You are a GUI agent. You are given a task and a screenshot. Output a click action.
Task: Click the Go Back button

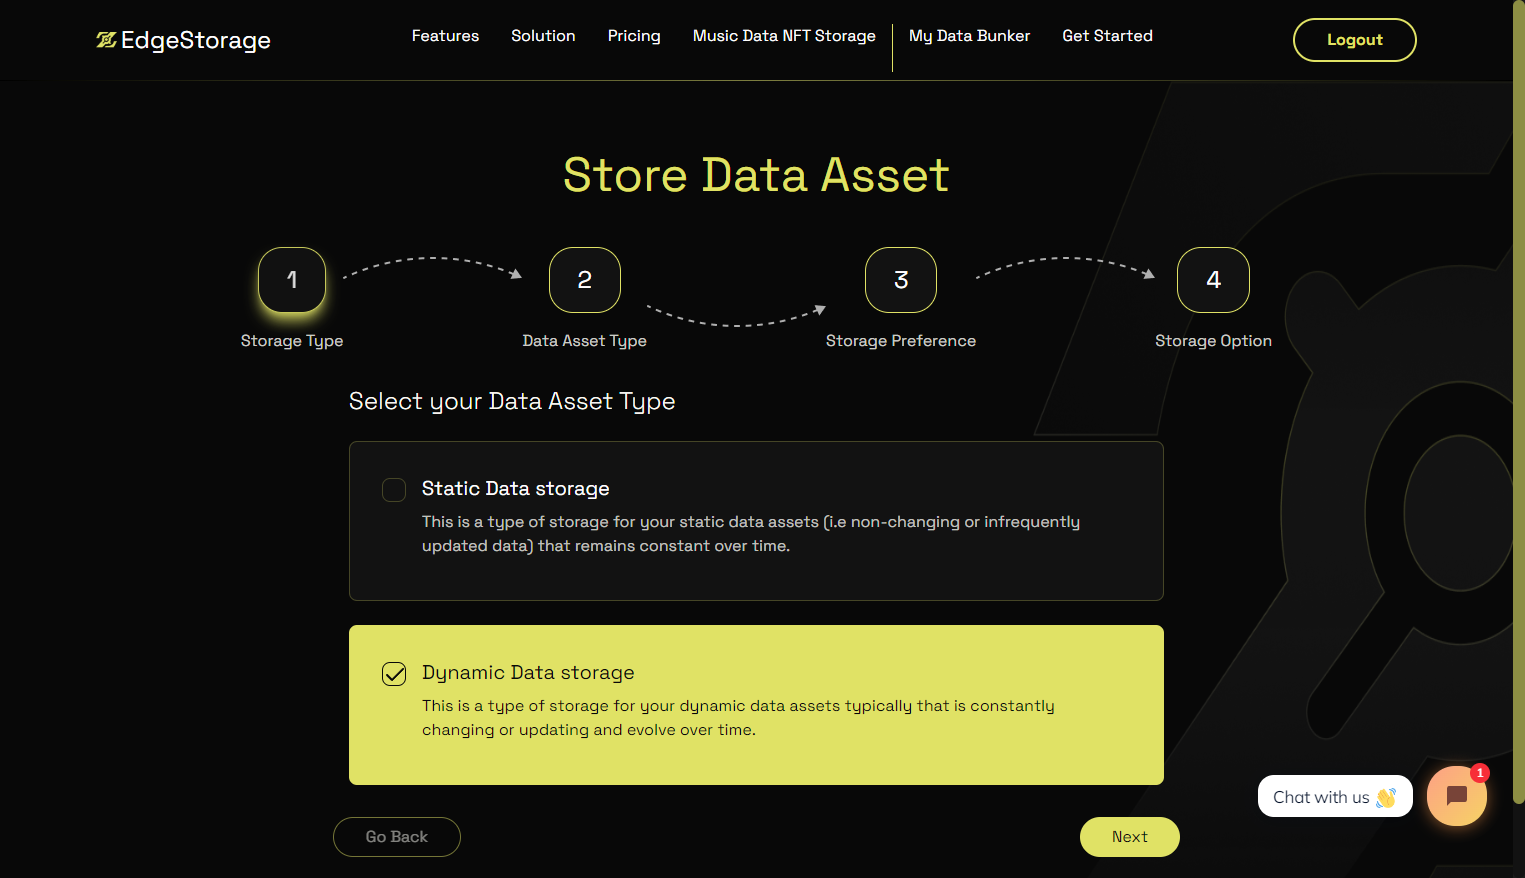397,837
